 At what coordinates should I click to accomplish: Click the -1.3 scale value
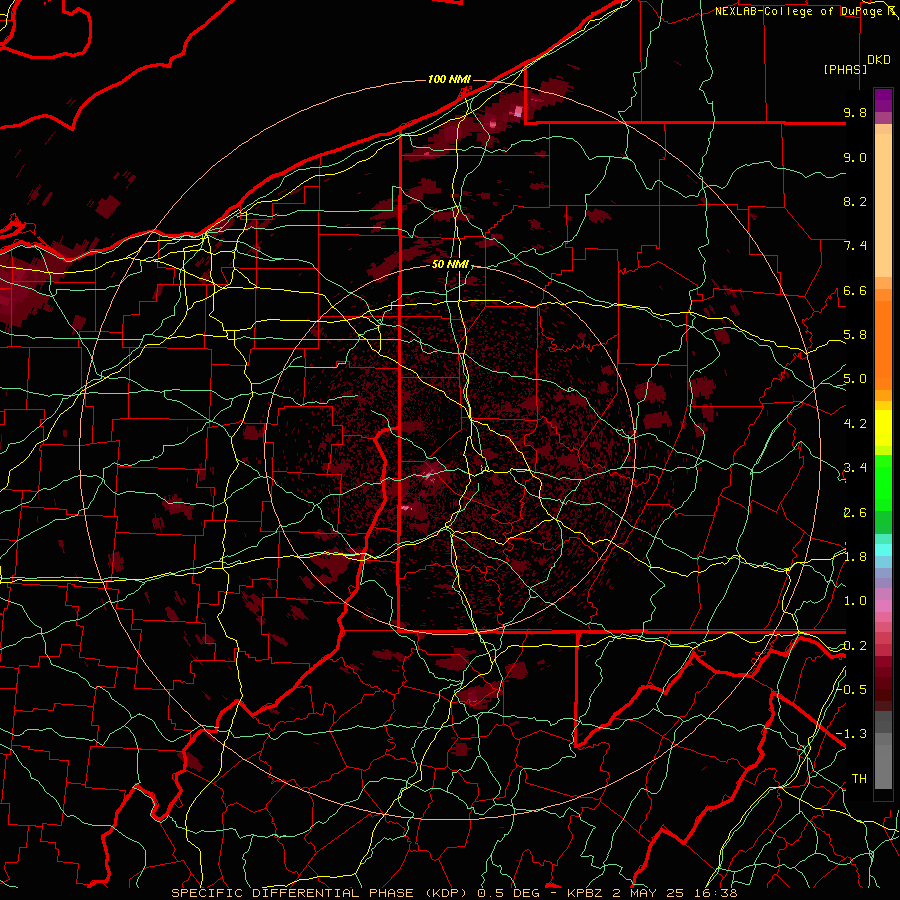coord(852,734)
